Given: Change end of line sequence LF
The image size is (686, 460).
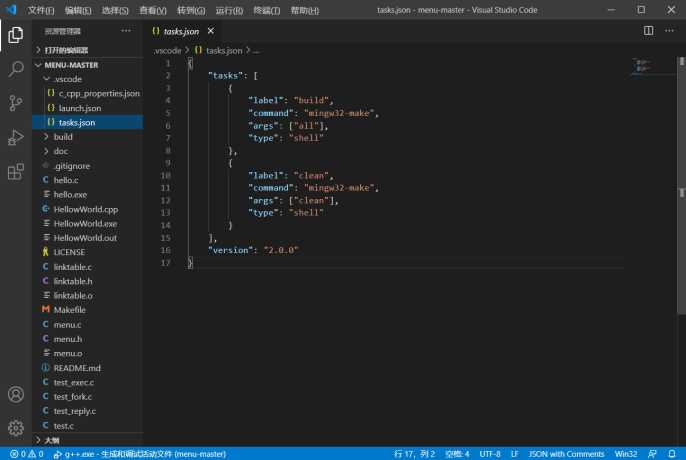Looking at the screenshot, I should coord(514,454).
